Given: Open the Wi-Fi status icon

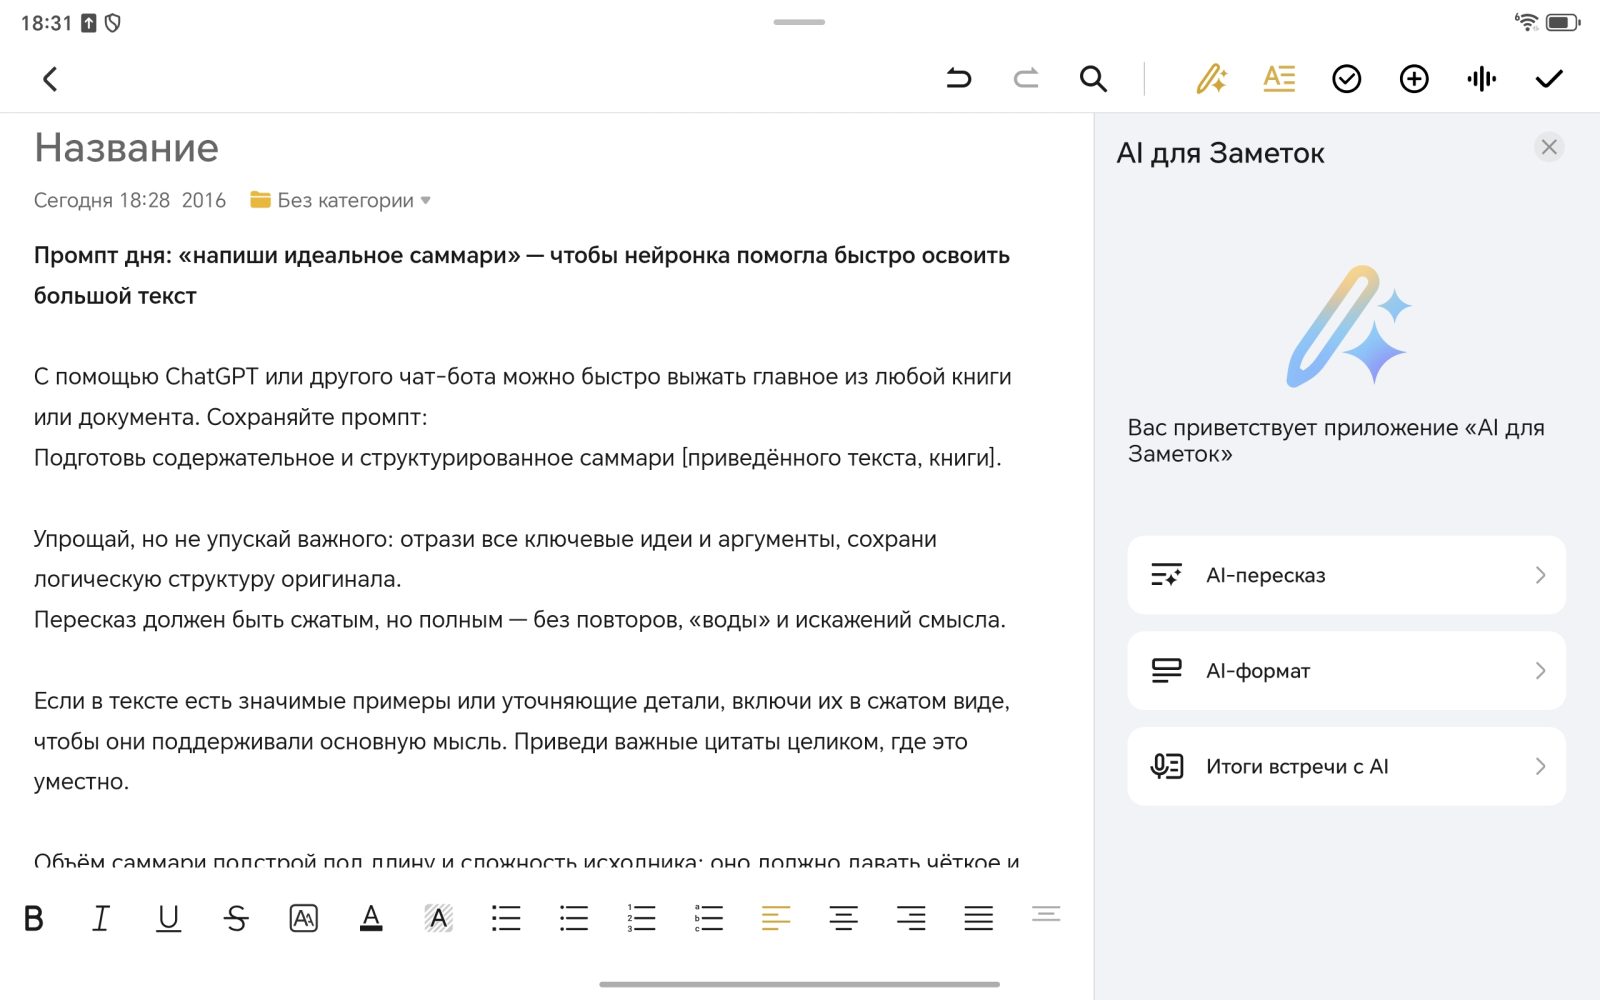Looking at the screenshot, I should tap(1526, 22).
